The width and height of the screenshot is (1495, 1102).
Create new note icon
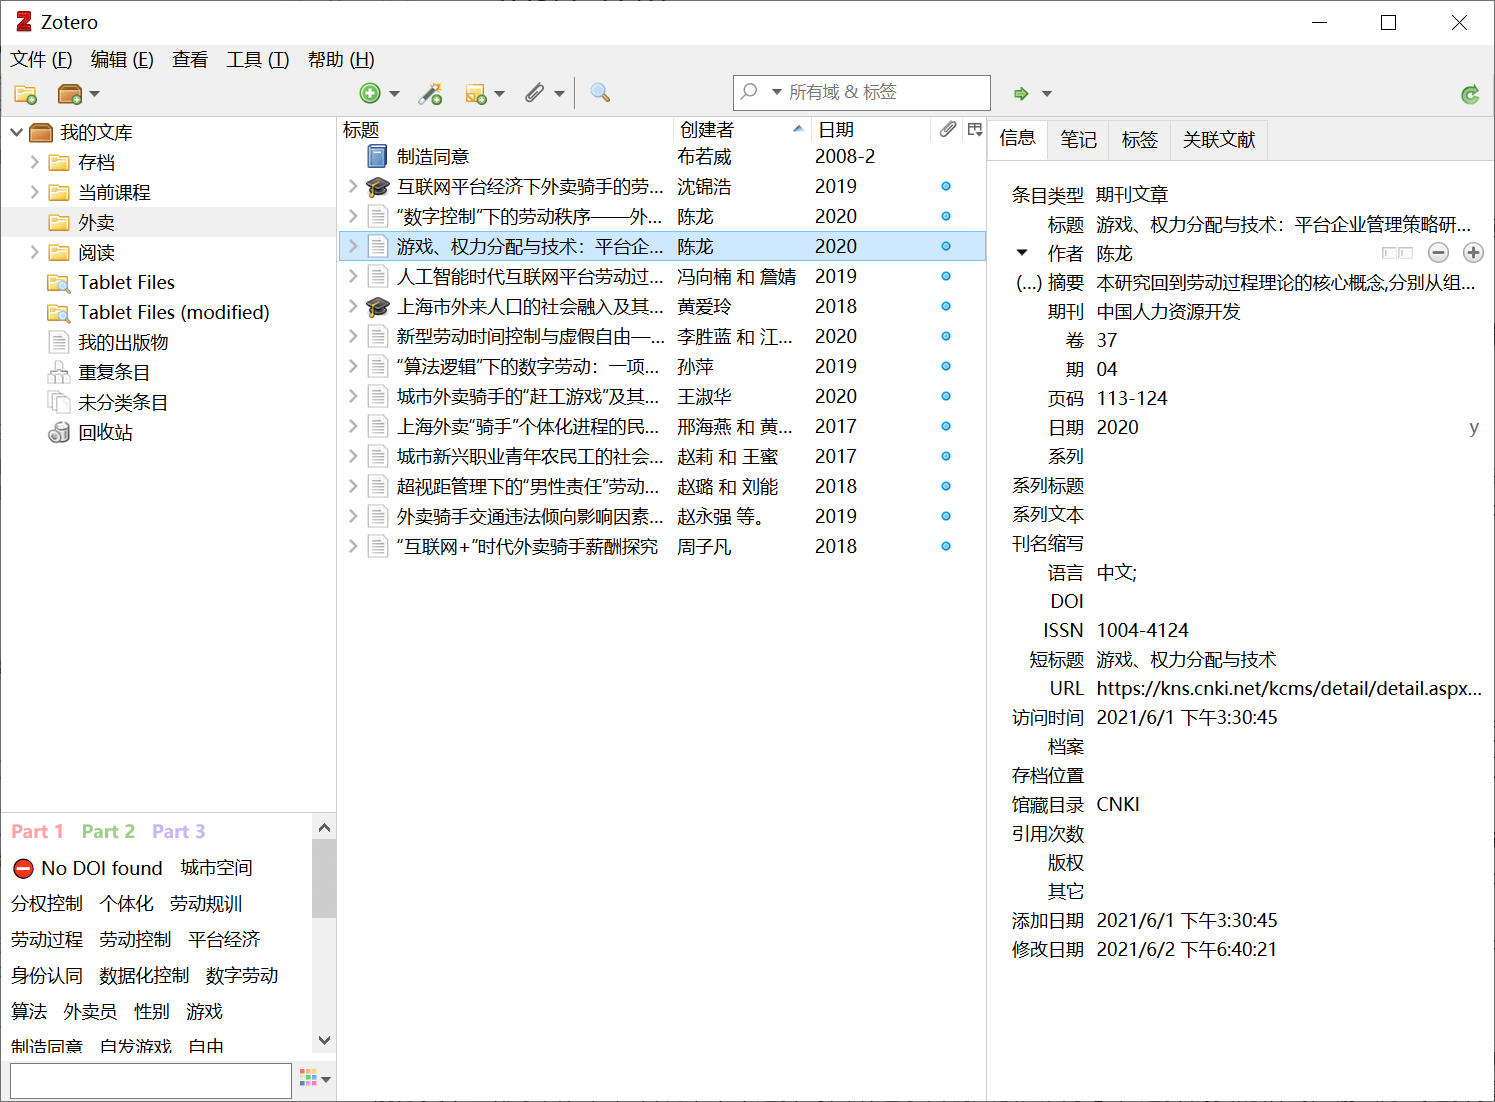(x=476, y=93)
